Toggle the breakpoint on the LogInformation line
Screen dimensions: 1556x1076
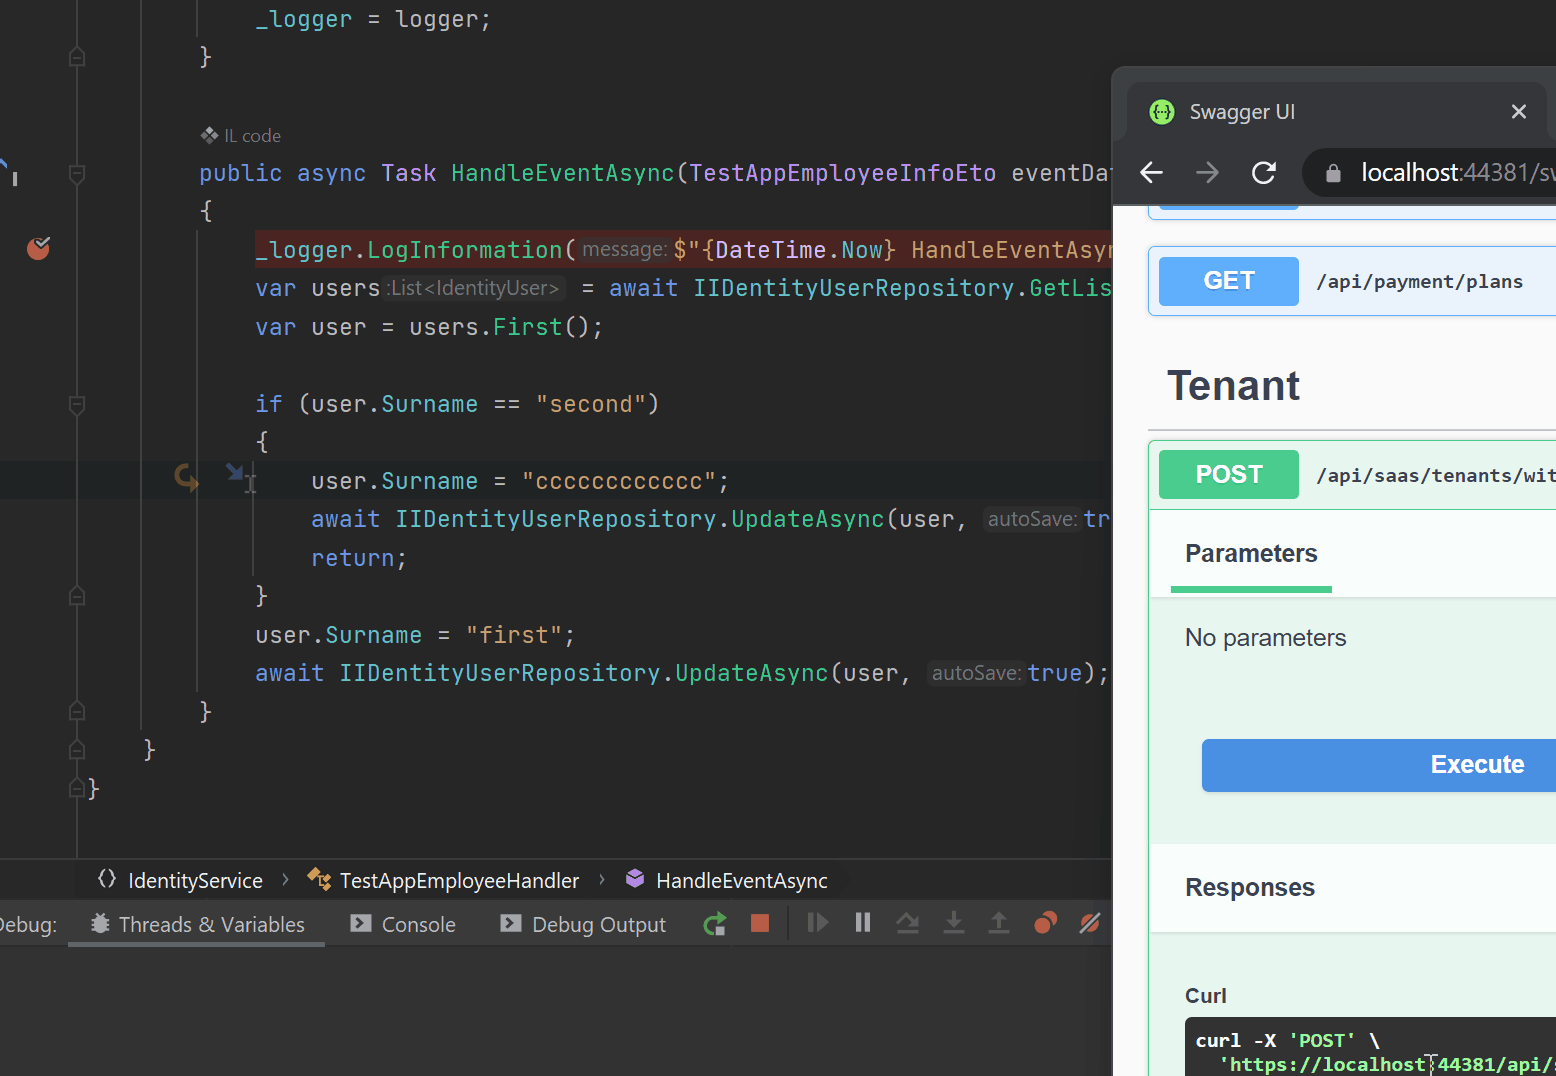click(38, 248)
